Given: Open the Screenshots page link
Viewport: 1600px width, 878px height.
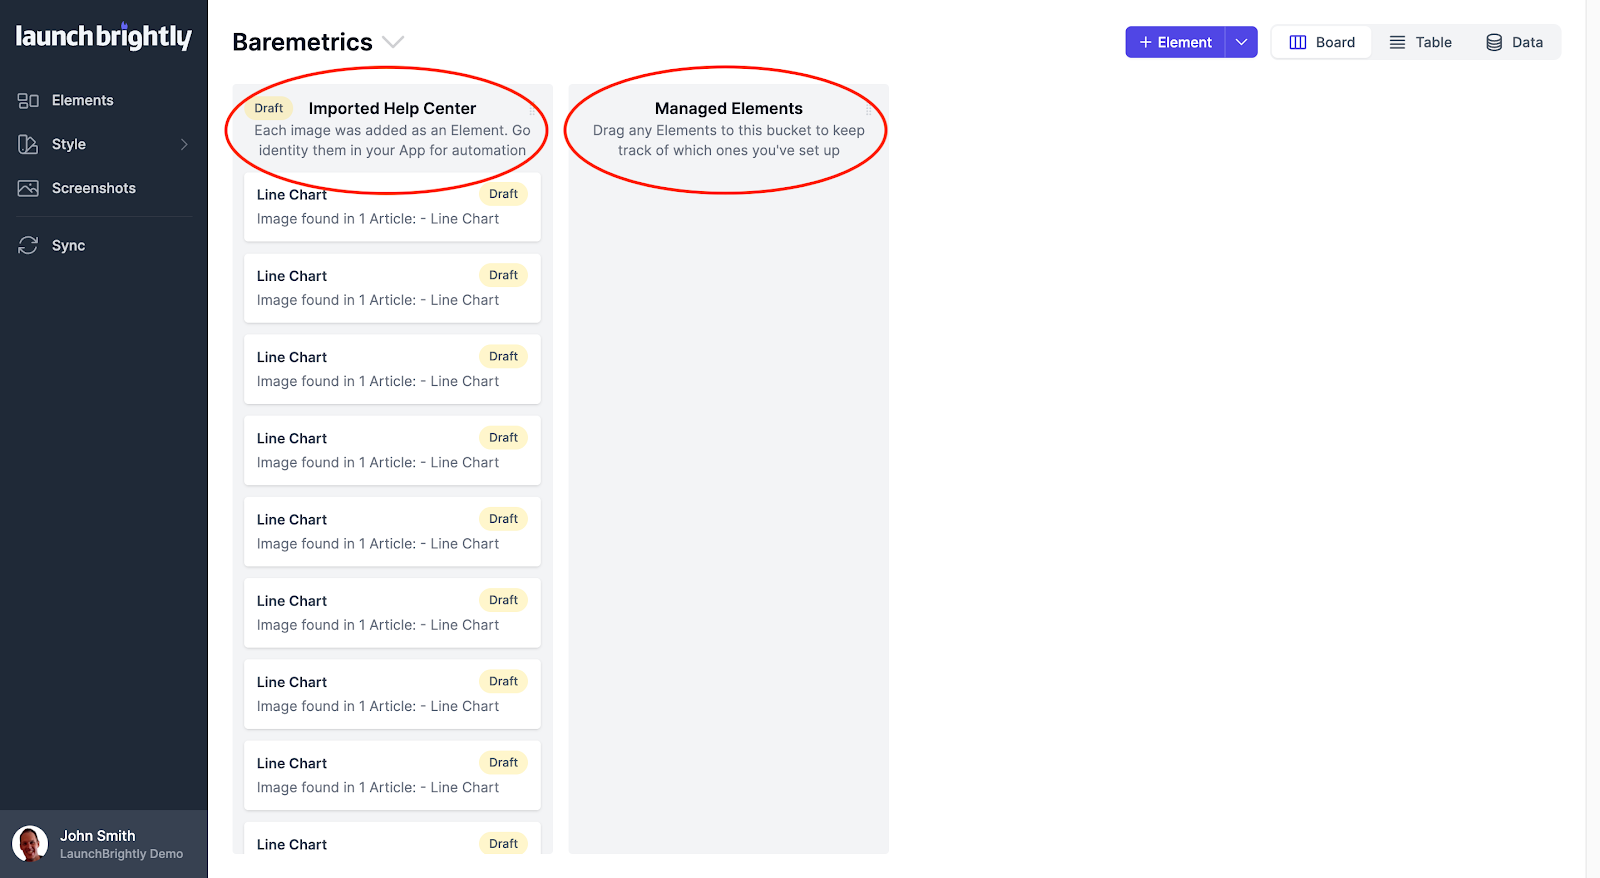Looking at the screenshot, I should (93, 189).
